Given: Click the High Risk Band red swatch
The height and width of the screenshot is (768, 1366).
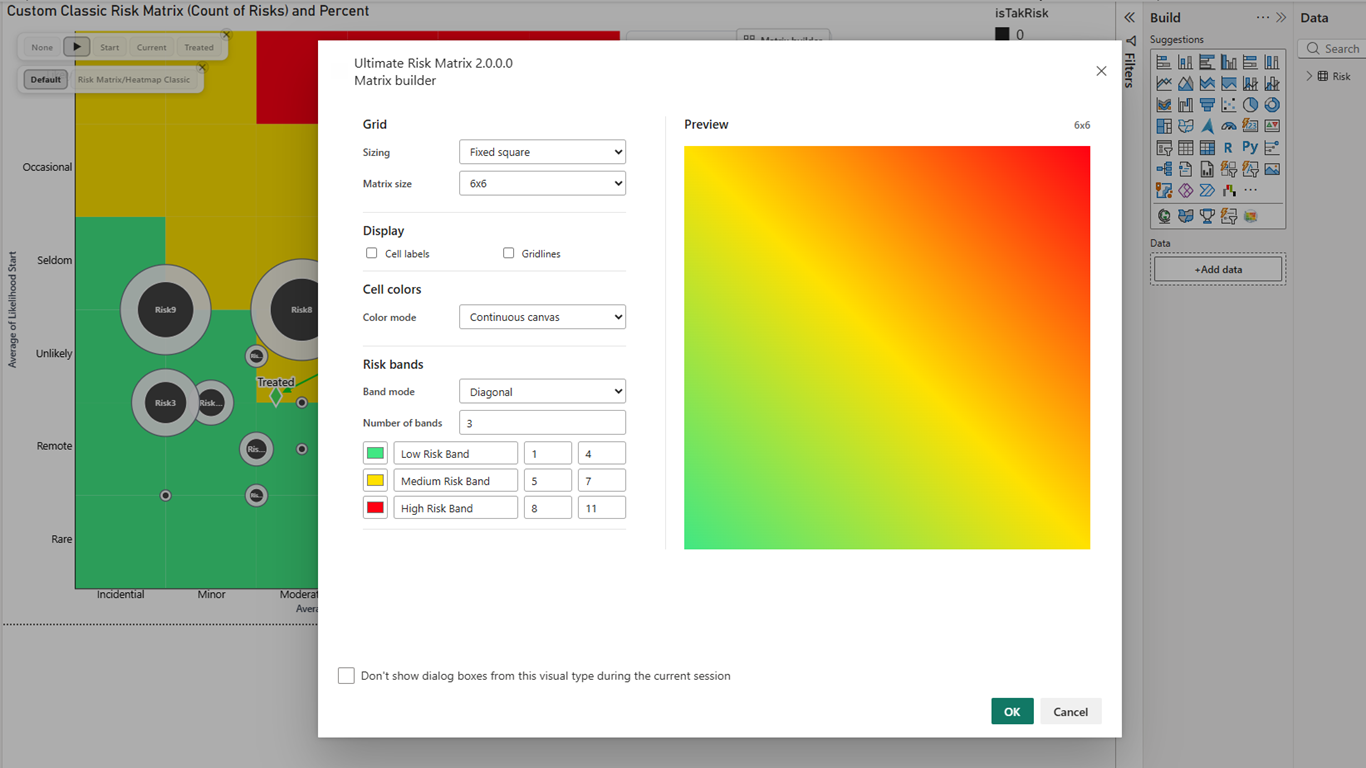Looking at the screenshot, I should click(376, 508).
